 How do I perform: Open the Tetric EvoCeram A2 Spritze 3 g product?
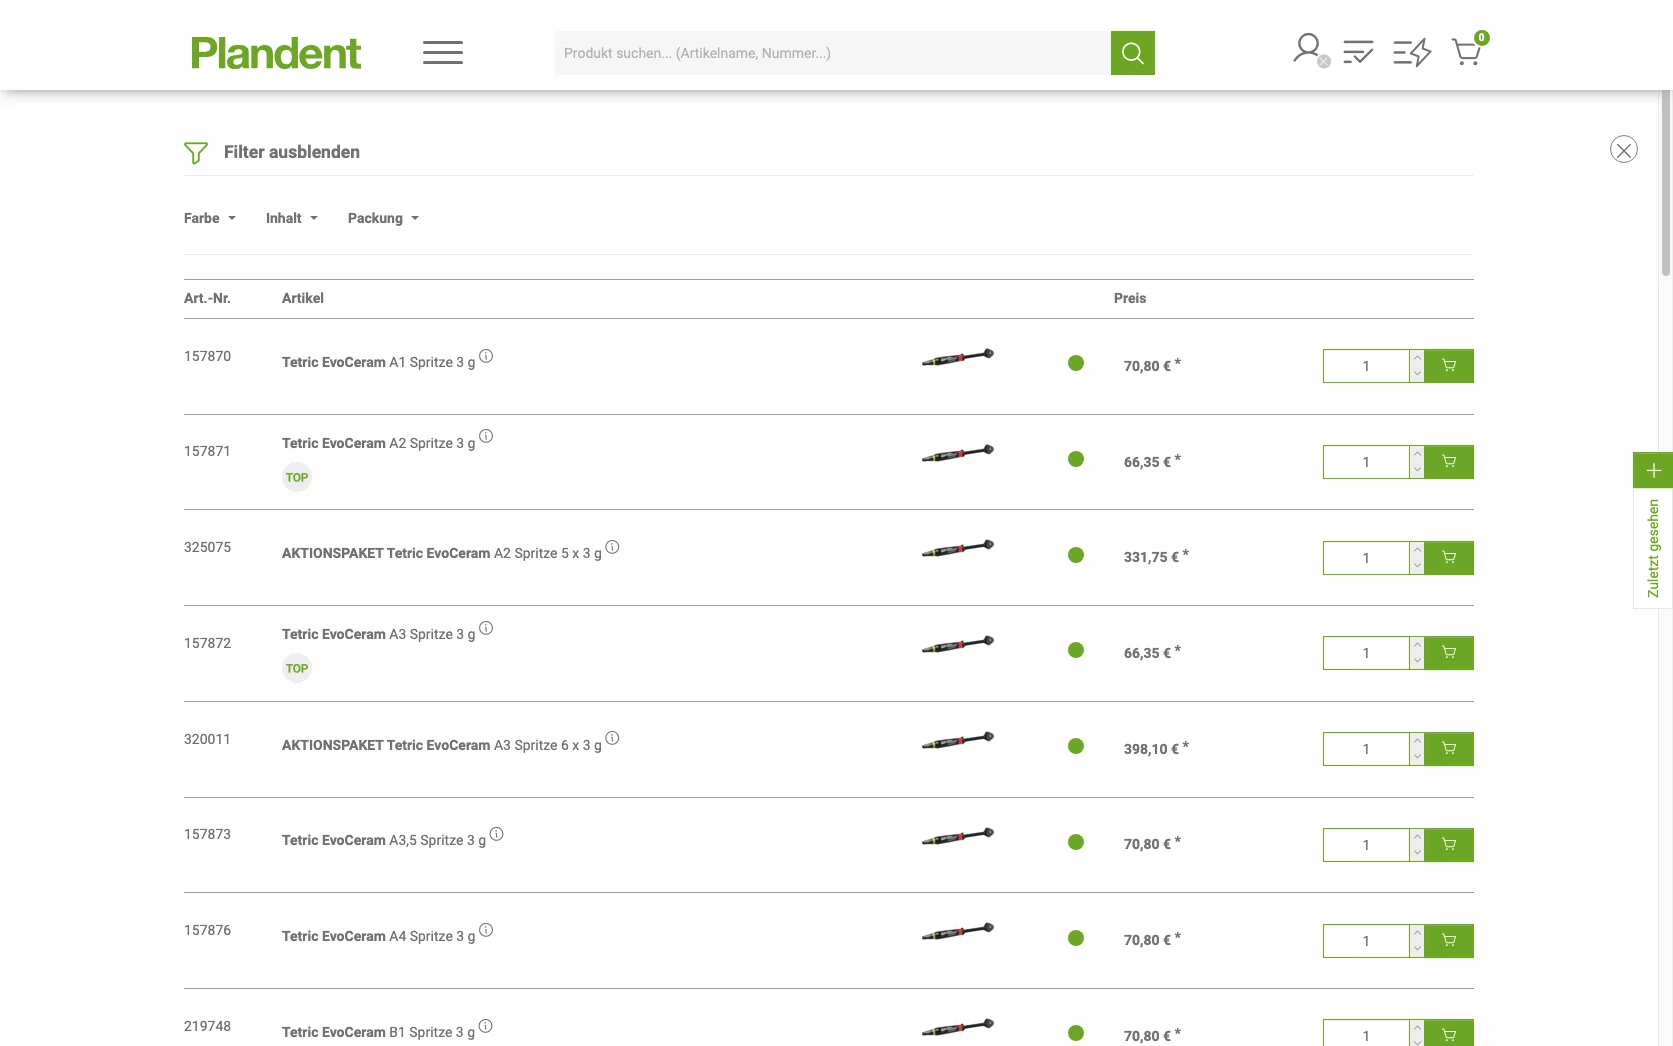[x=378, y=443]
